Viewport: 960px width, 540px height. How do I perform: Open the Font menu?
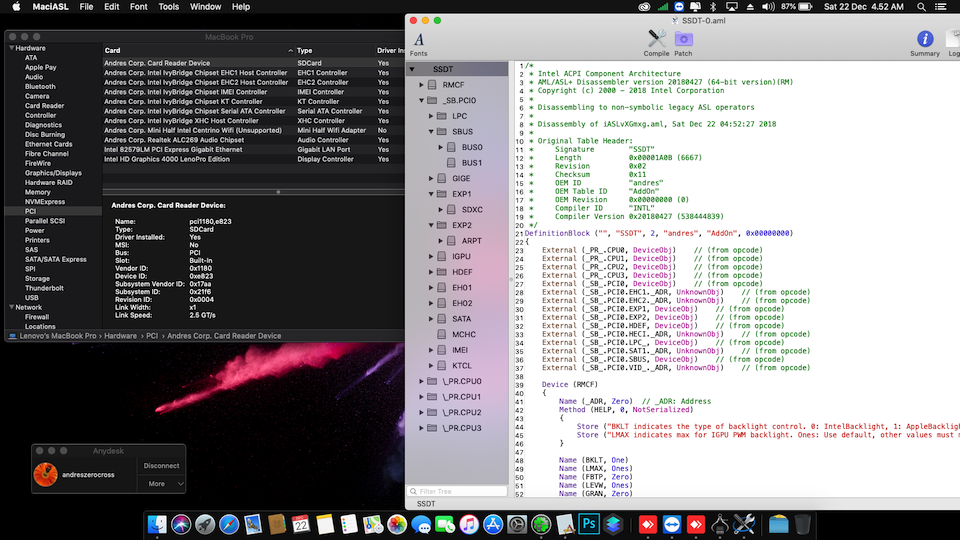138,7
